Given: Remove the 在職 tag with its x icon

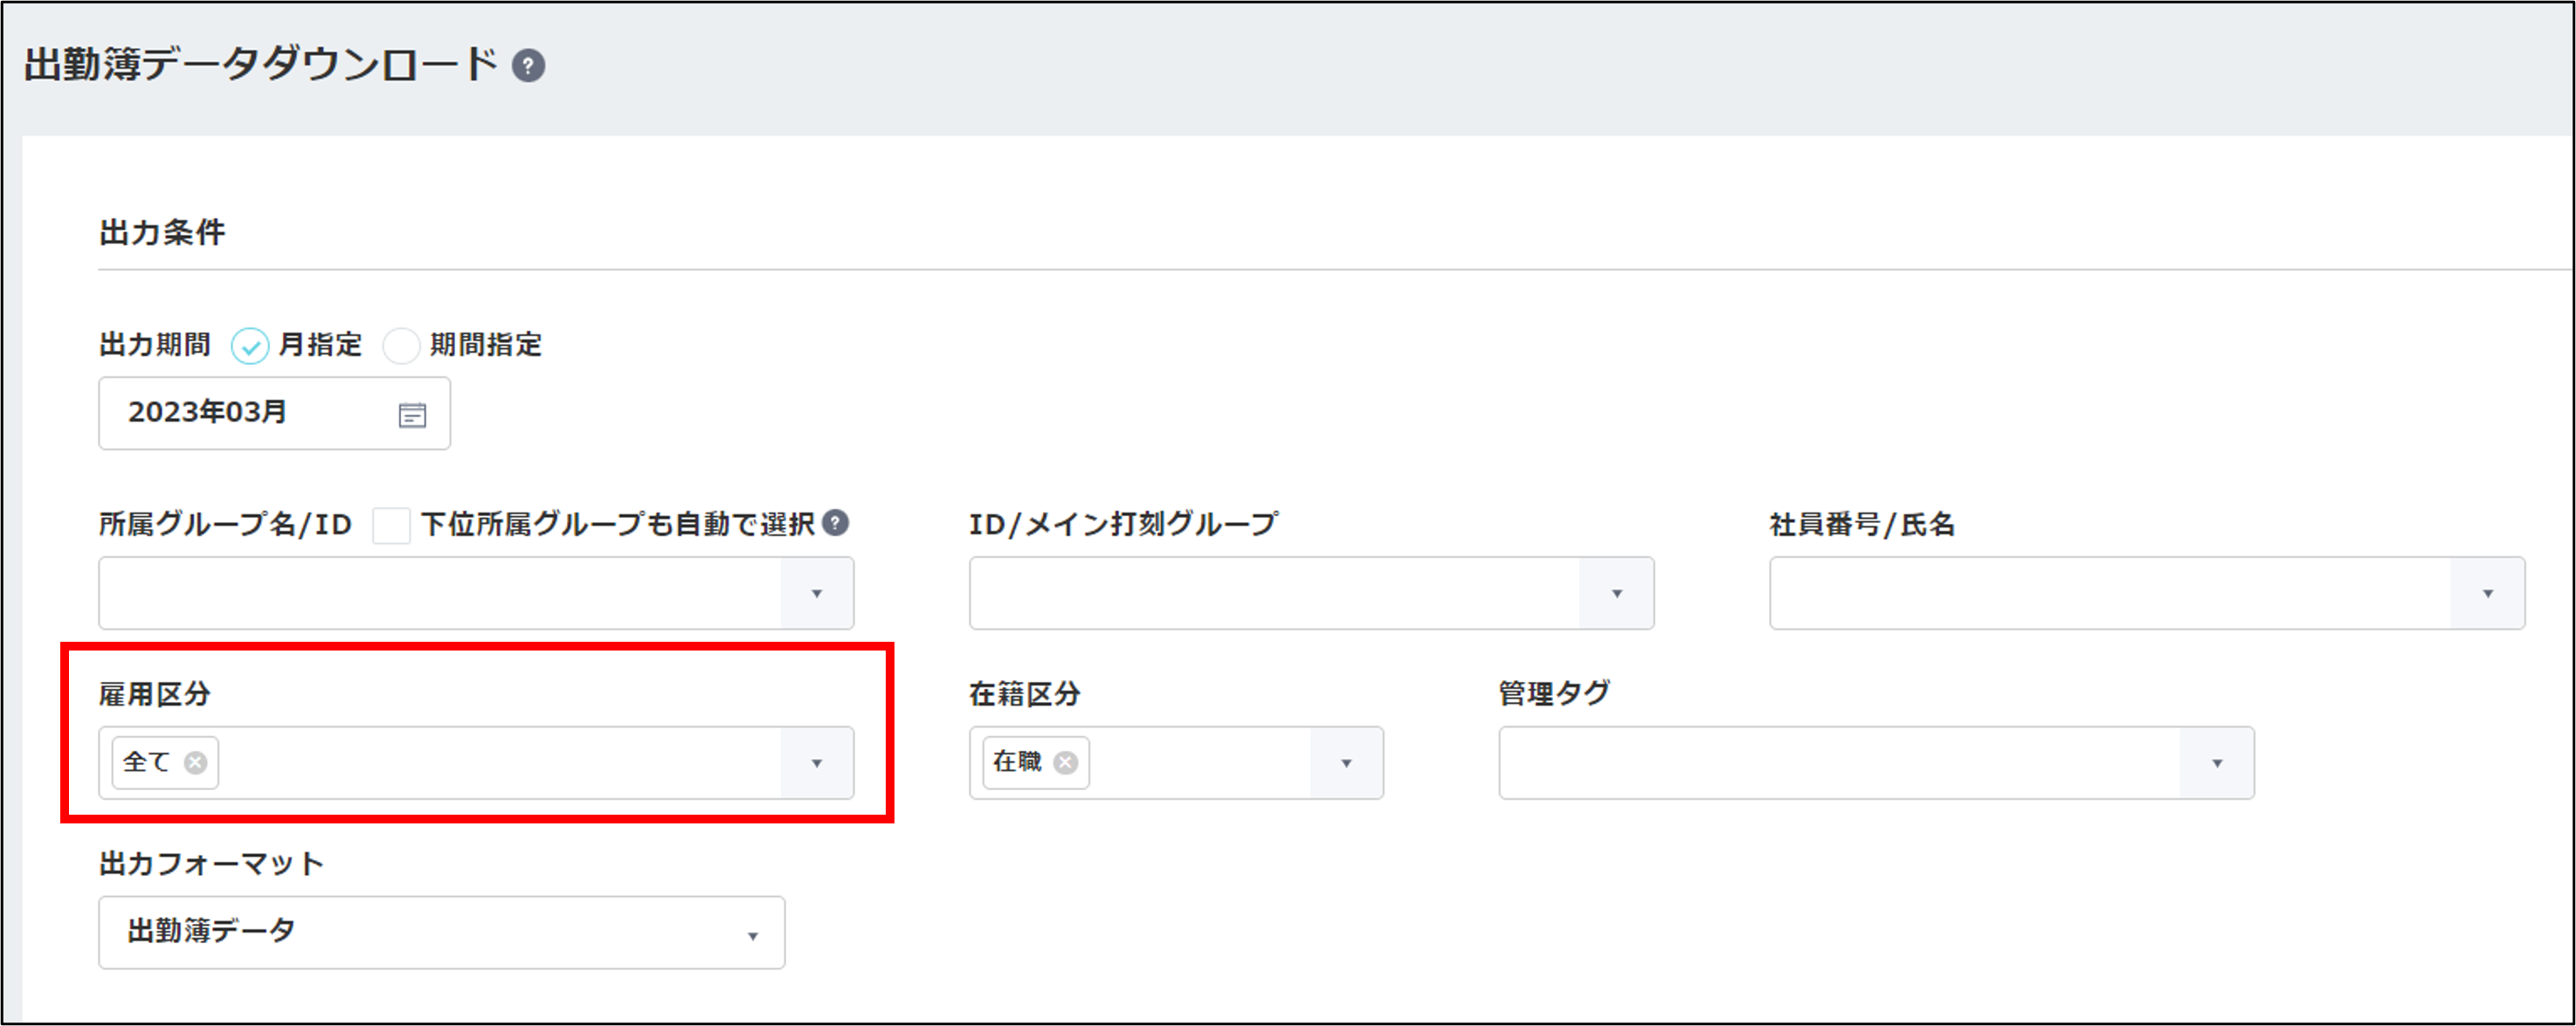Looking at the screenshot, I should pyautogui.click(x=1066, y=762).
